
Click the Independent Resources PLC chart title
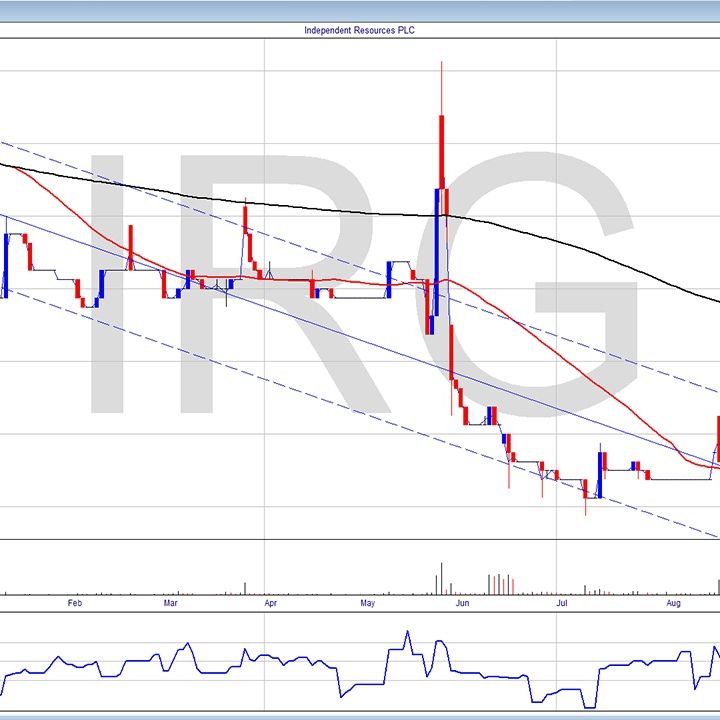(359, 30)
